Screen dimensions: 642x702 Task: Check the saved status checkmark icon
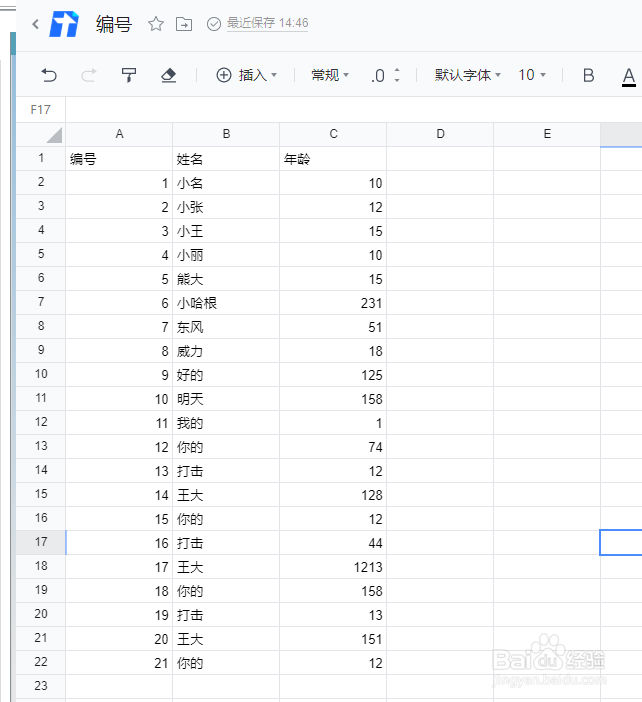point(214,24)
